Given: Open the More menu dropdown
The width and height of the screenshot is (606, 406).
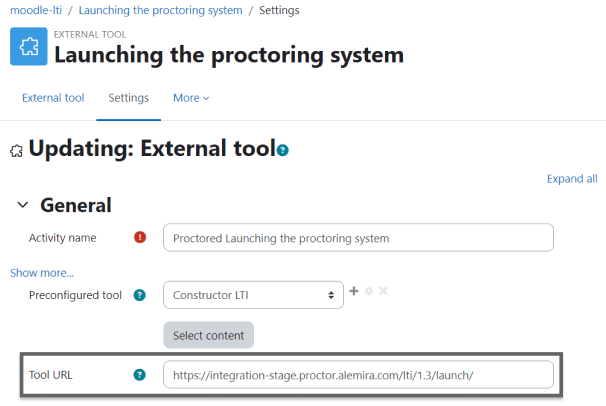Looking at the screenshot, I should [191, 98].
